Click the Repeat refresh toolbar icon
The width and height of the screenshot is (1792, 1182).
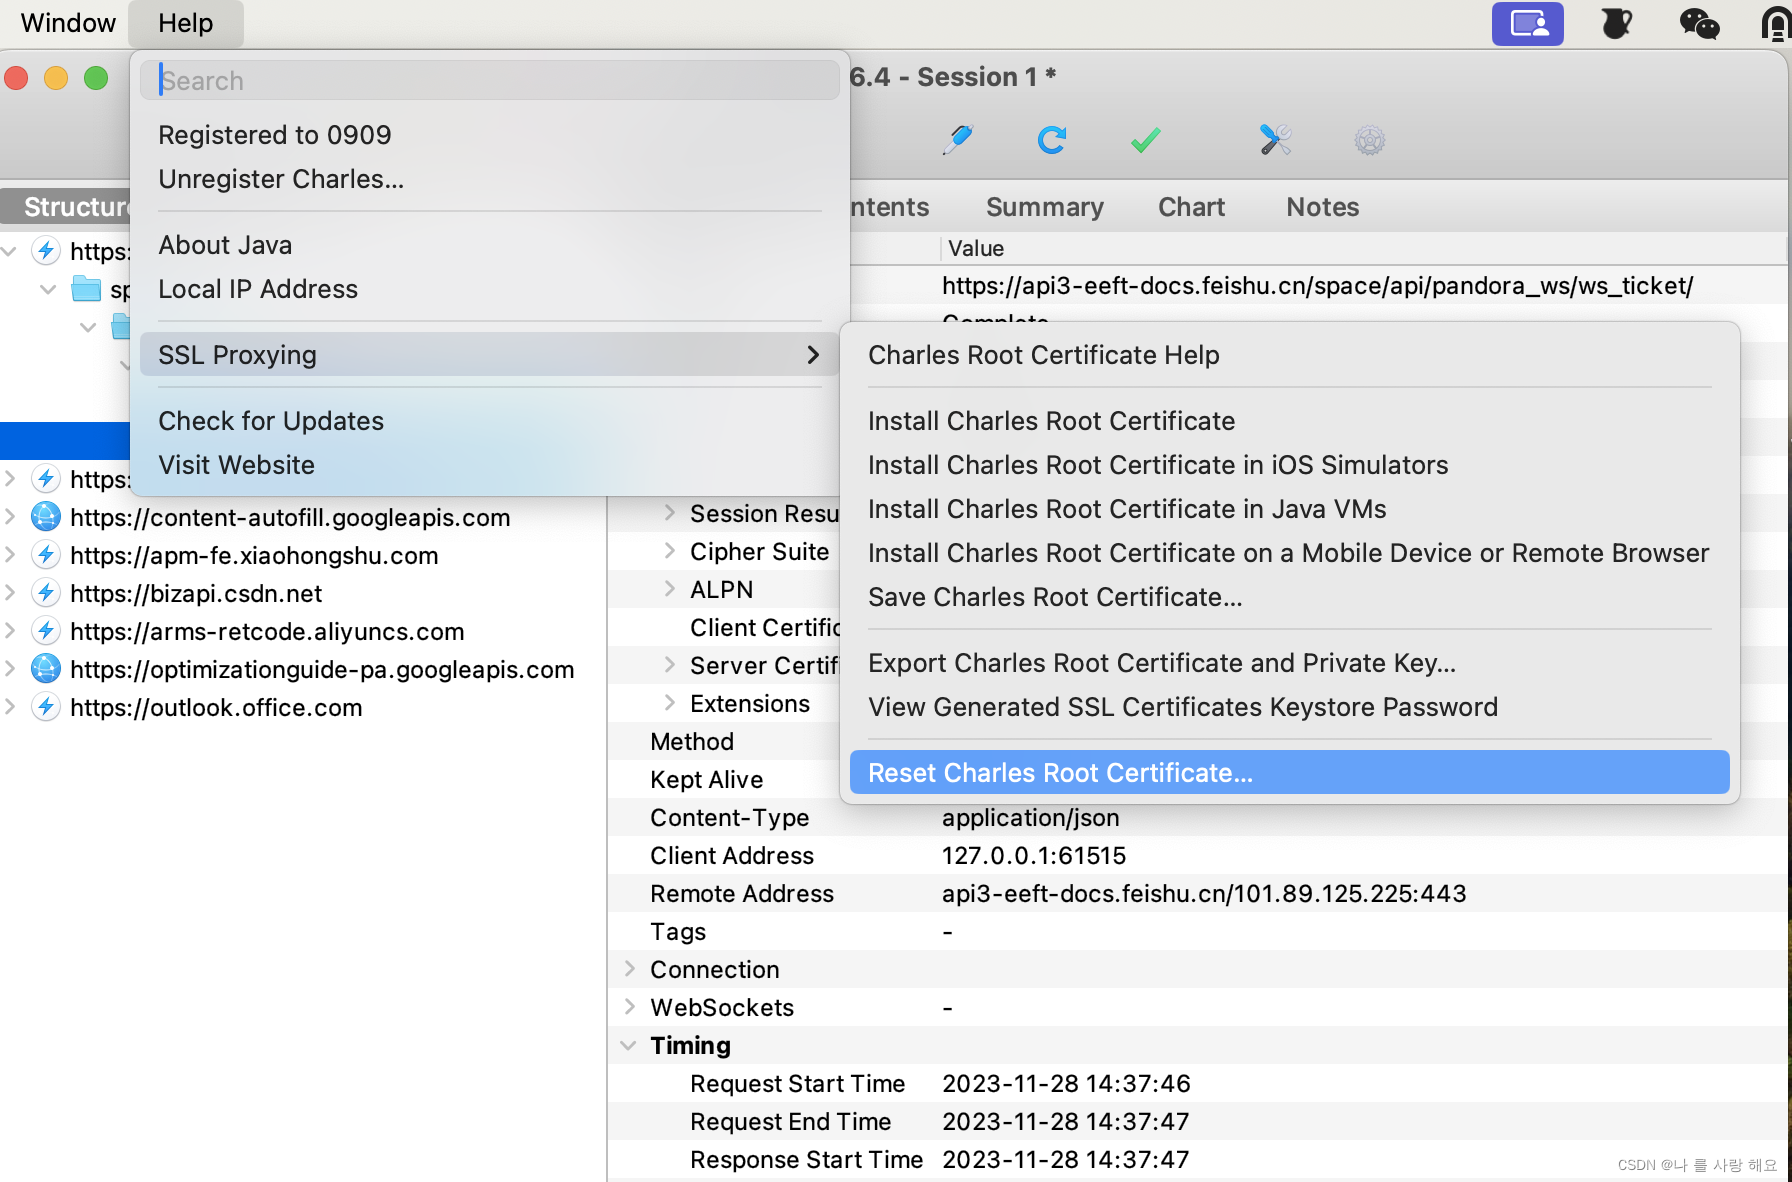[1052, 139]
